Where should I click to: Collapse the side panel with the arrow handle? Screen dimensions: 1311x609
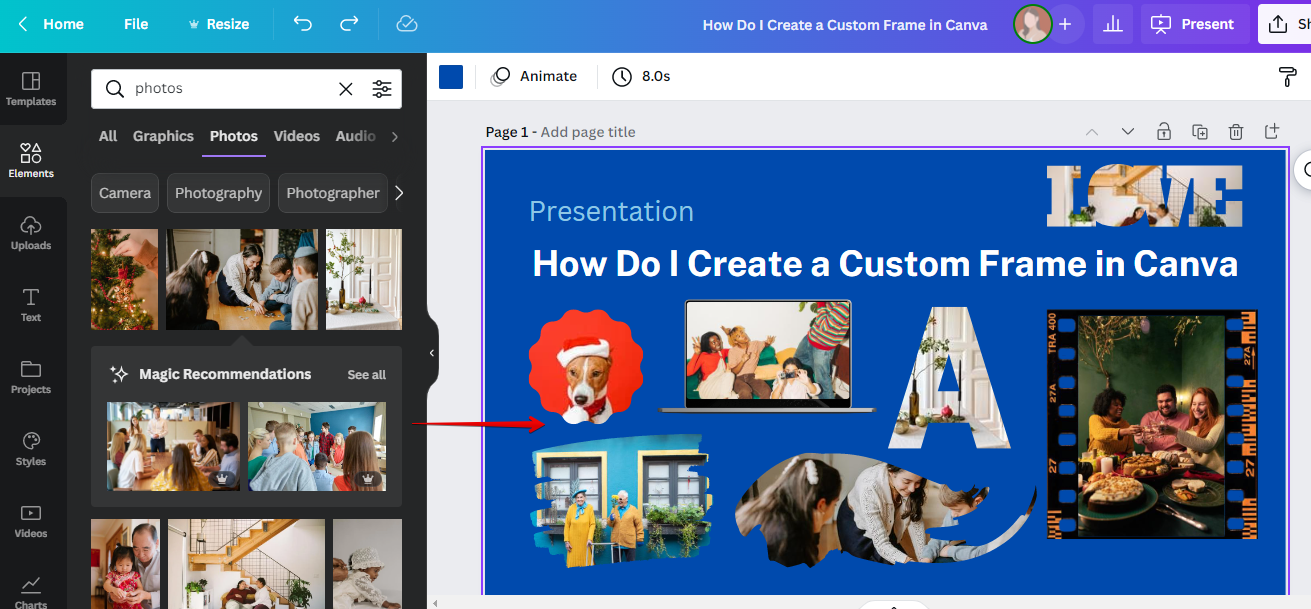[431, 352]
